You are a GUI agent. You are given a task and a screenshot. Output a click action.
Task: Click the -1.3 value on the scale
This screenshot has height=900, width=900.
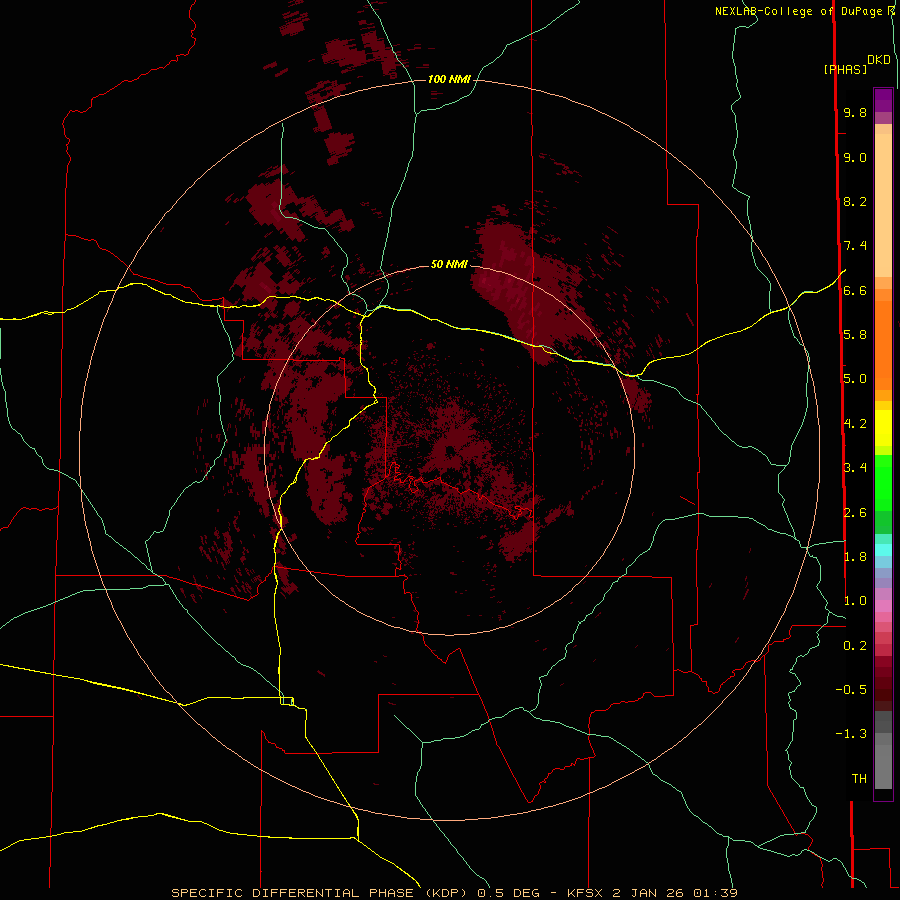[851, 734]
